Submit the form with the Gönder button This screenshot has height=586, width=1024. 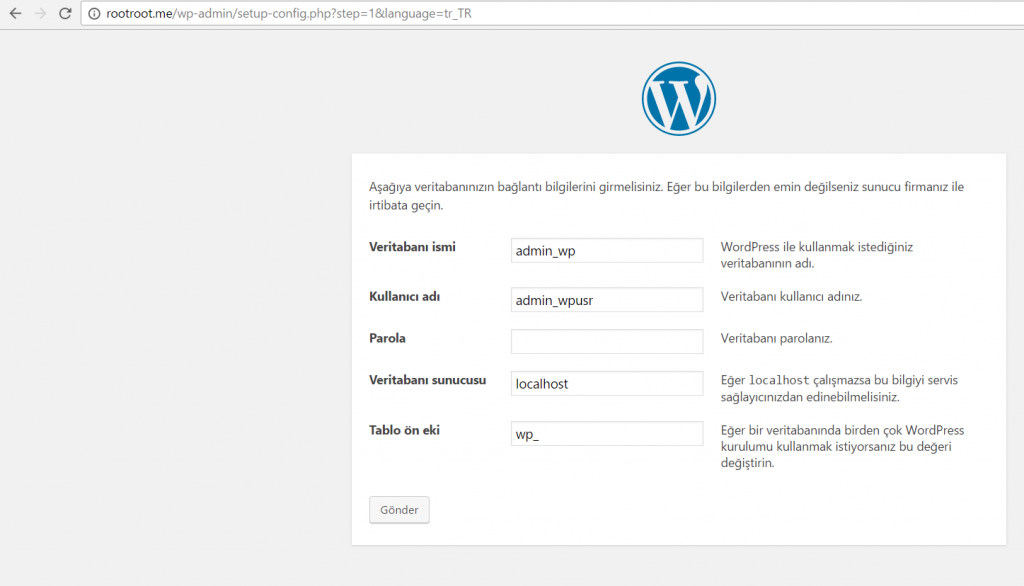click(x=399, y=510)
